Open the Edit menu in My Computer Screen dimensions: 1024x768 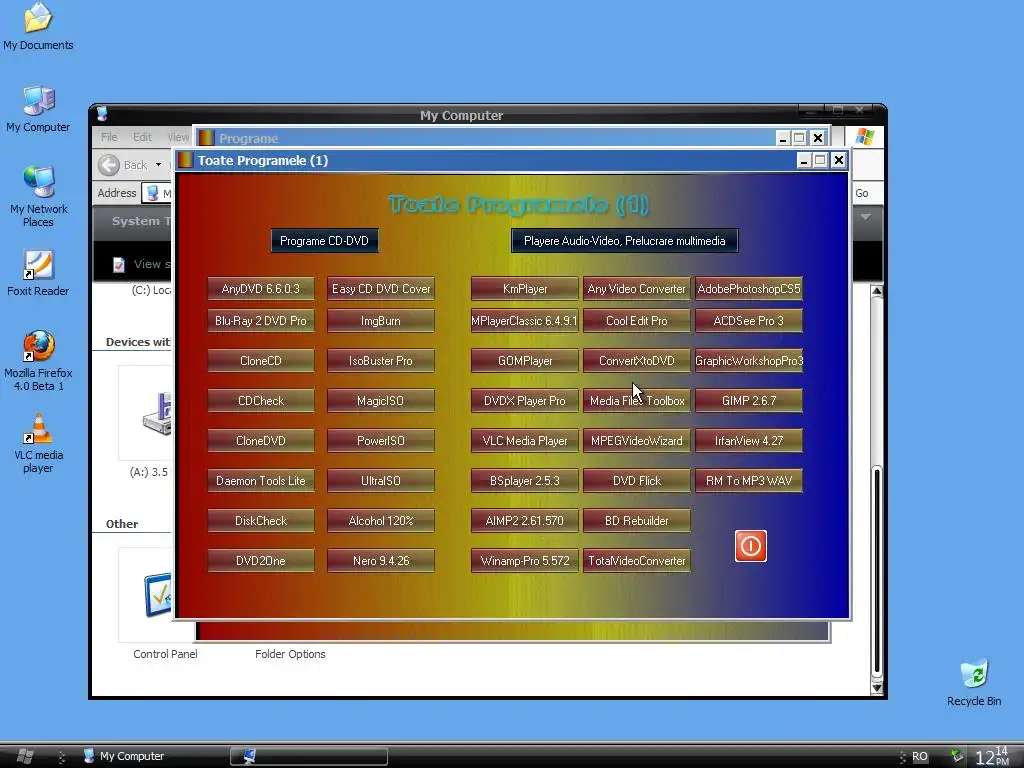tap(142, 137)
